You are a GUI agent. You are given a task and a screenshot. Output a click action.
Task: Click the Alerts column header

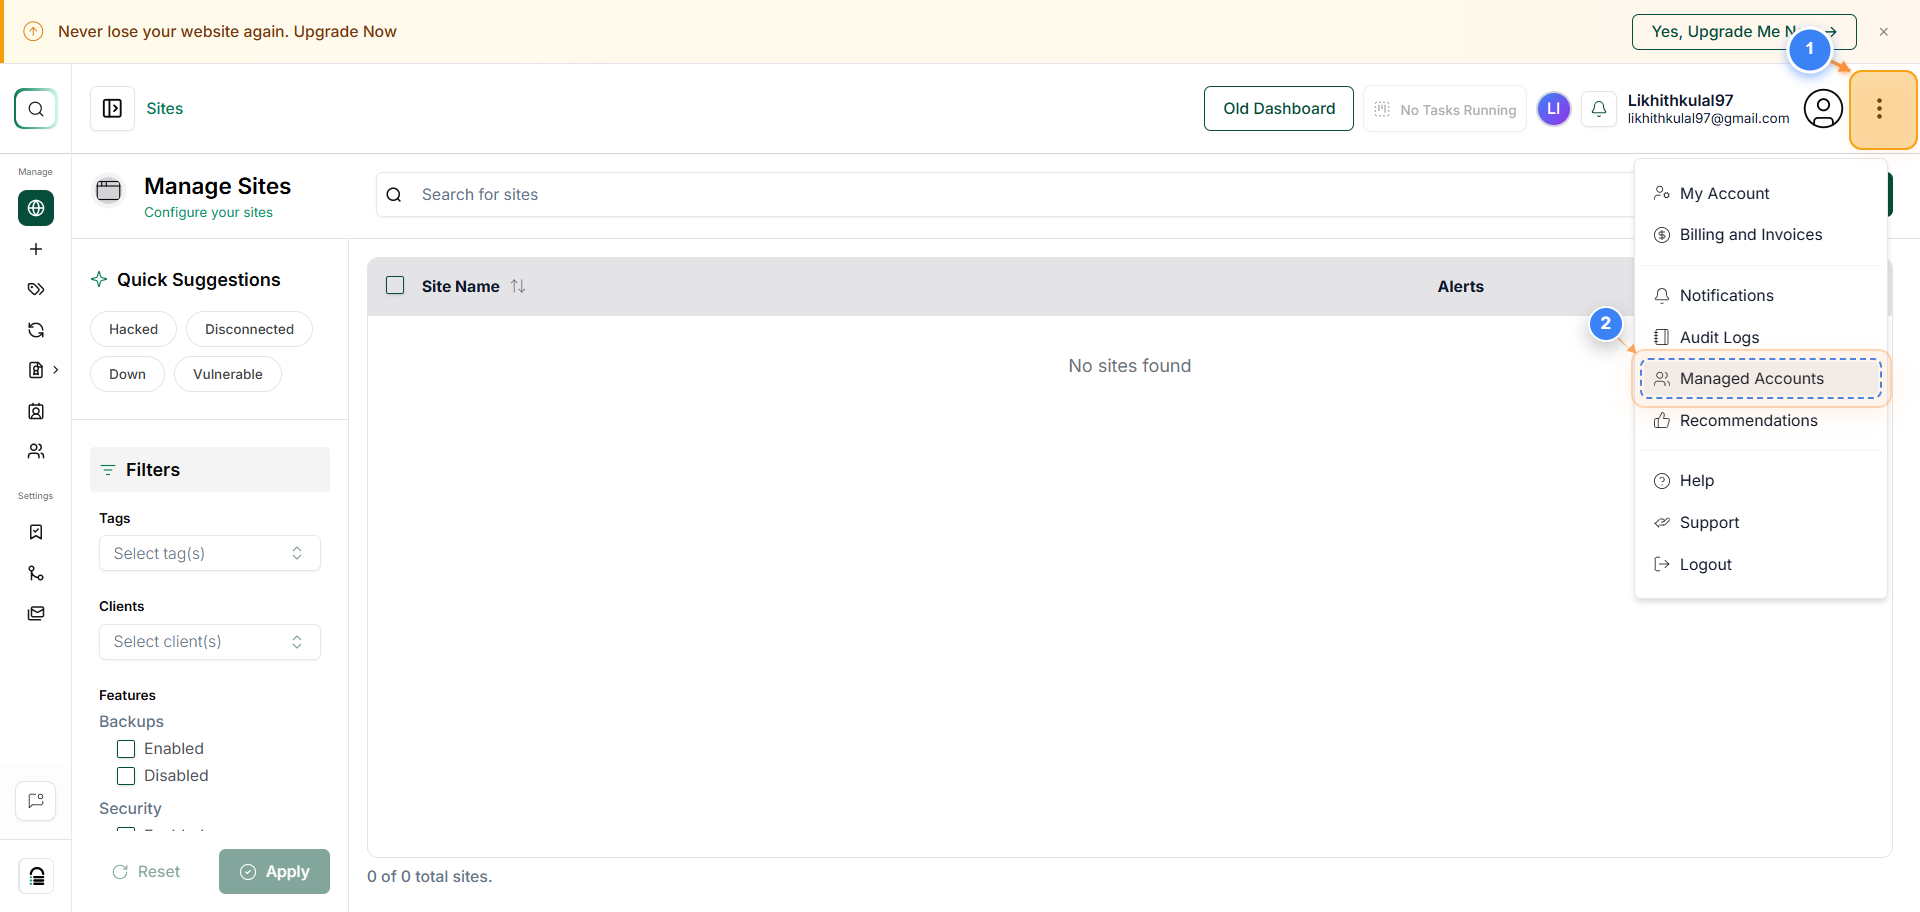click(x=1461, y=286)
